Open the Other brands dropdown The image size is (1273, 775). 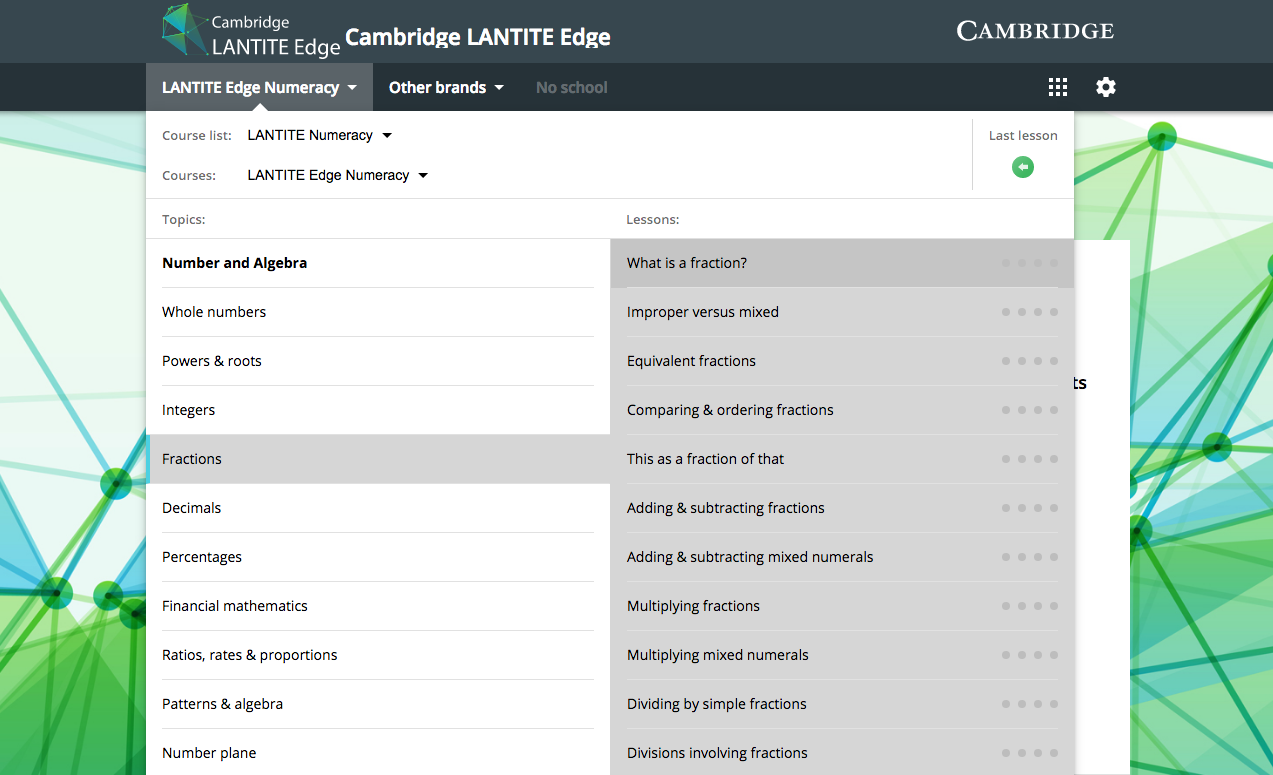[446, 87]
